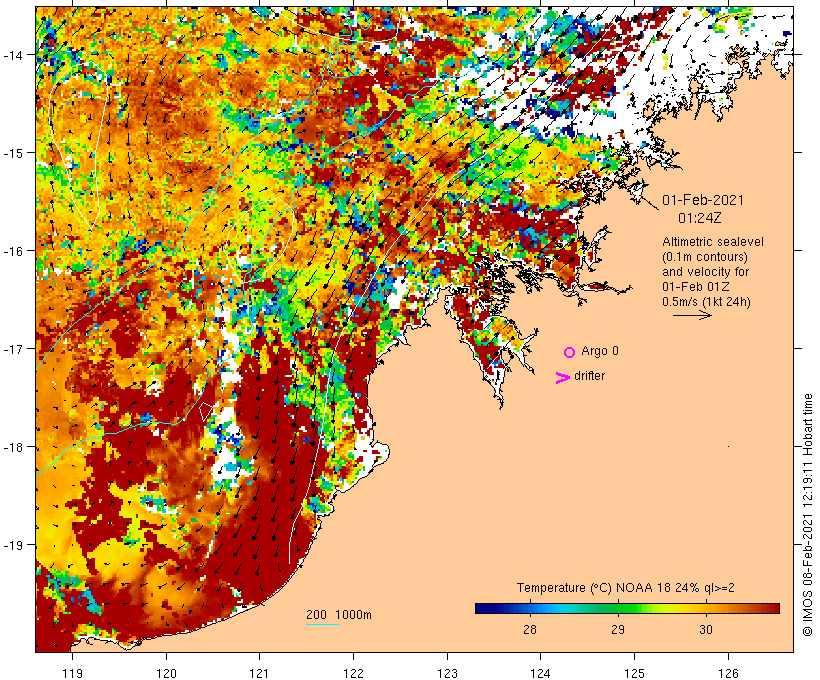Click the '(0.1m contours)' text line

[705, 257]
